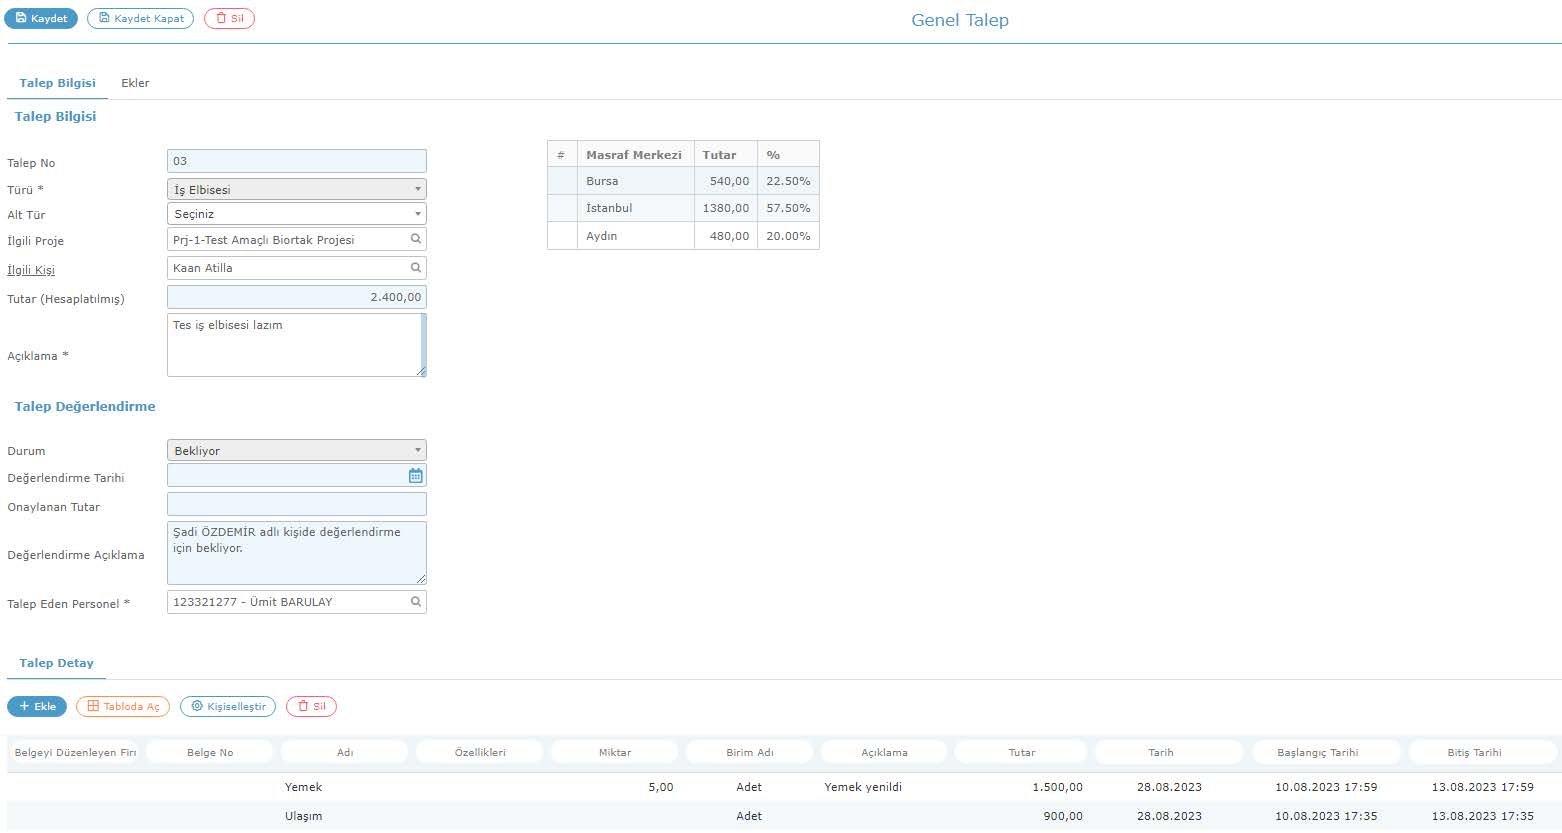Viewport: 1562px width, 833px height.
Task: Click Tabloda Aç button
Action: coord(123,706)
